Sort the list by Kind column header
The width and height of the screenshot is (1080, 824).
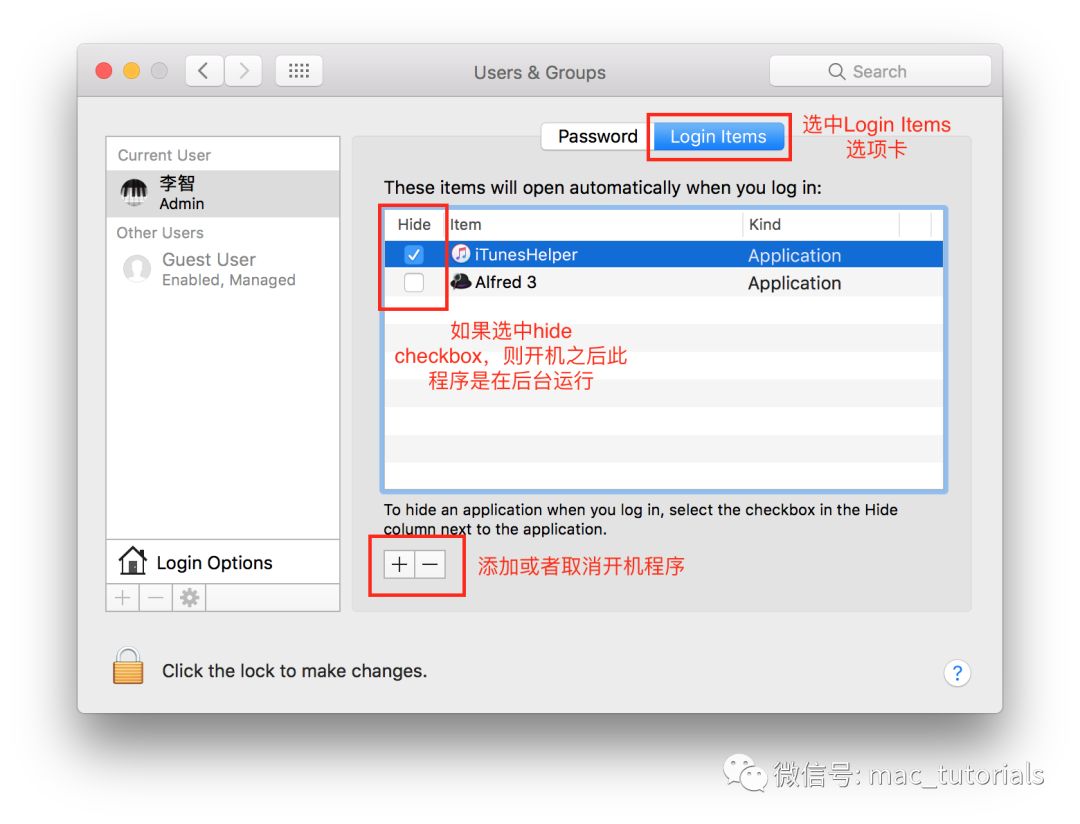tap(820, 225)
